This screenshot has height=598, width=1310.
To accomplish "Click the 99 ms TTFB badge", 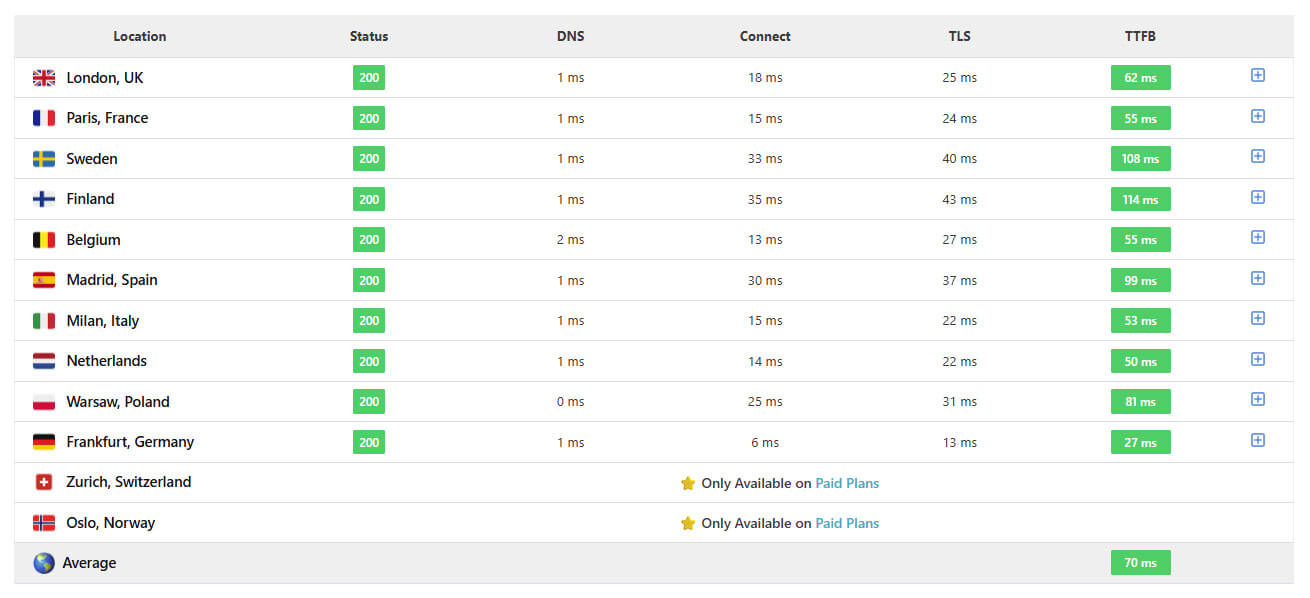I will pos(1140,280).
